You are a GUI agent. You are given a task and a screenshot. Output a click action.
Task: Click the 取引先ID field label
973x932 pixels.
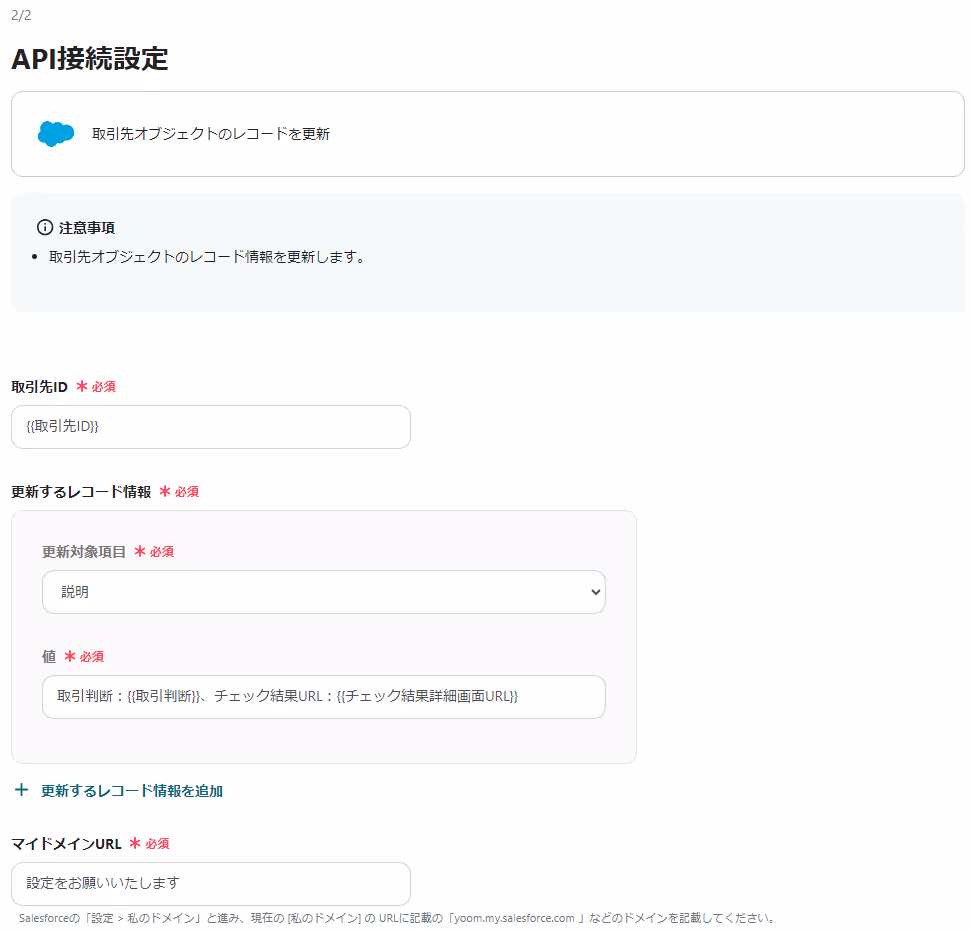tap(39, 387)
